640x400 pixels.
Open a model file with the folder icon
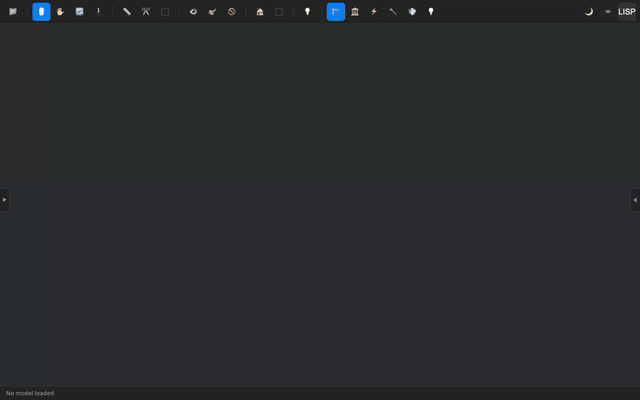[x=13, y=11]
